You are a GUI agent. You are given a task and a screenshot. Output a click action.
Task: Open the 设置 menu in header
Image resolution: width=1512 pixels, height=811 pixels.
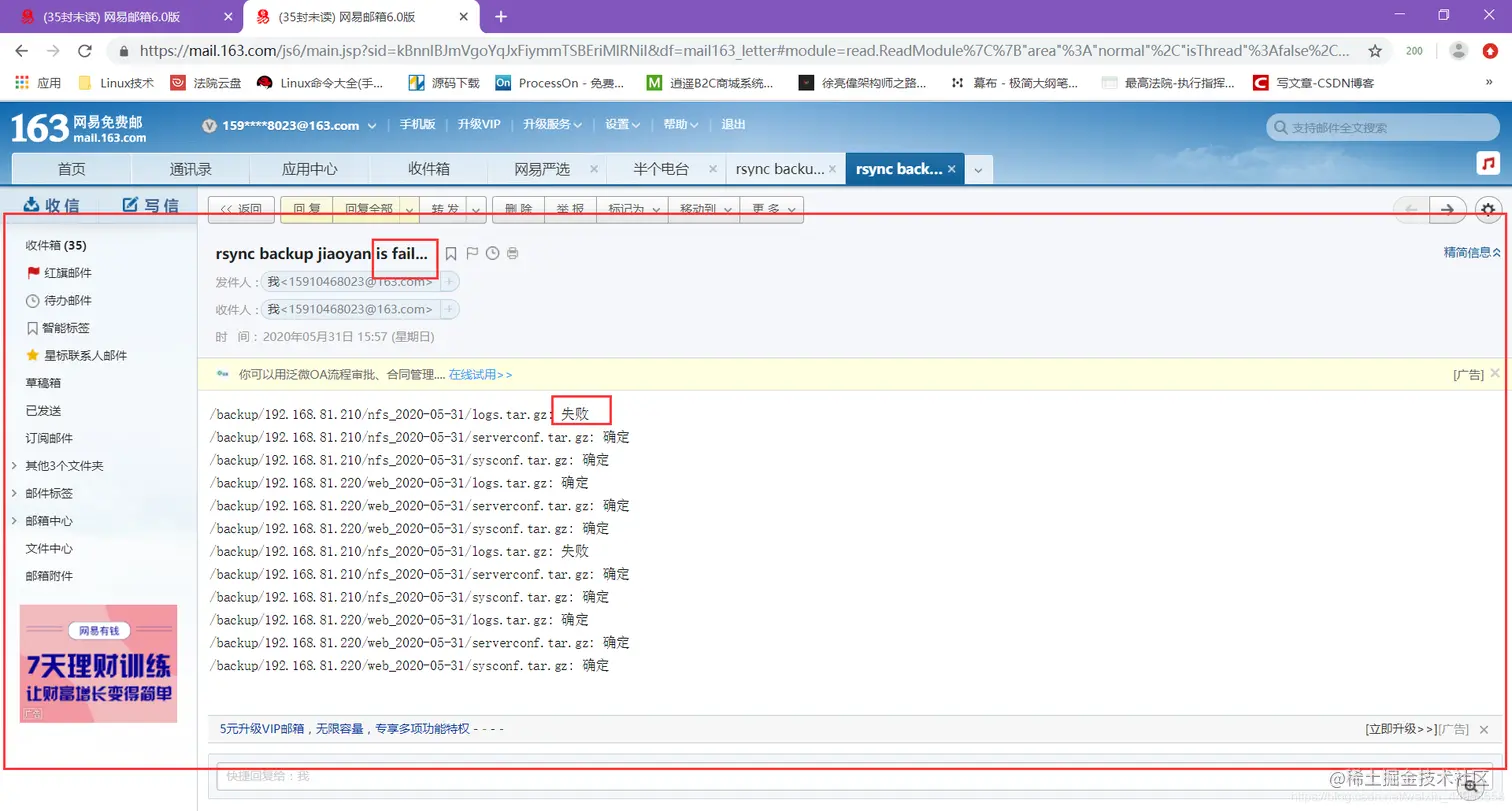(622, 125)
